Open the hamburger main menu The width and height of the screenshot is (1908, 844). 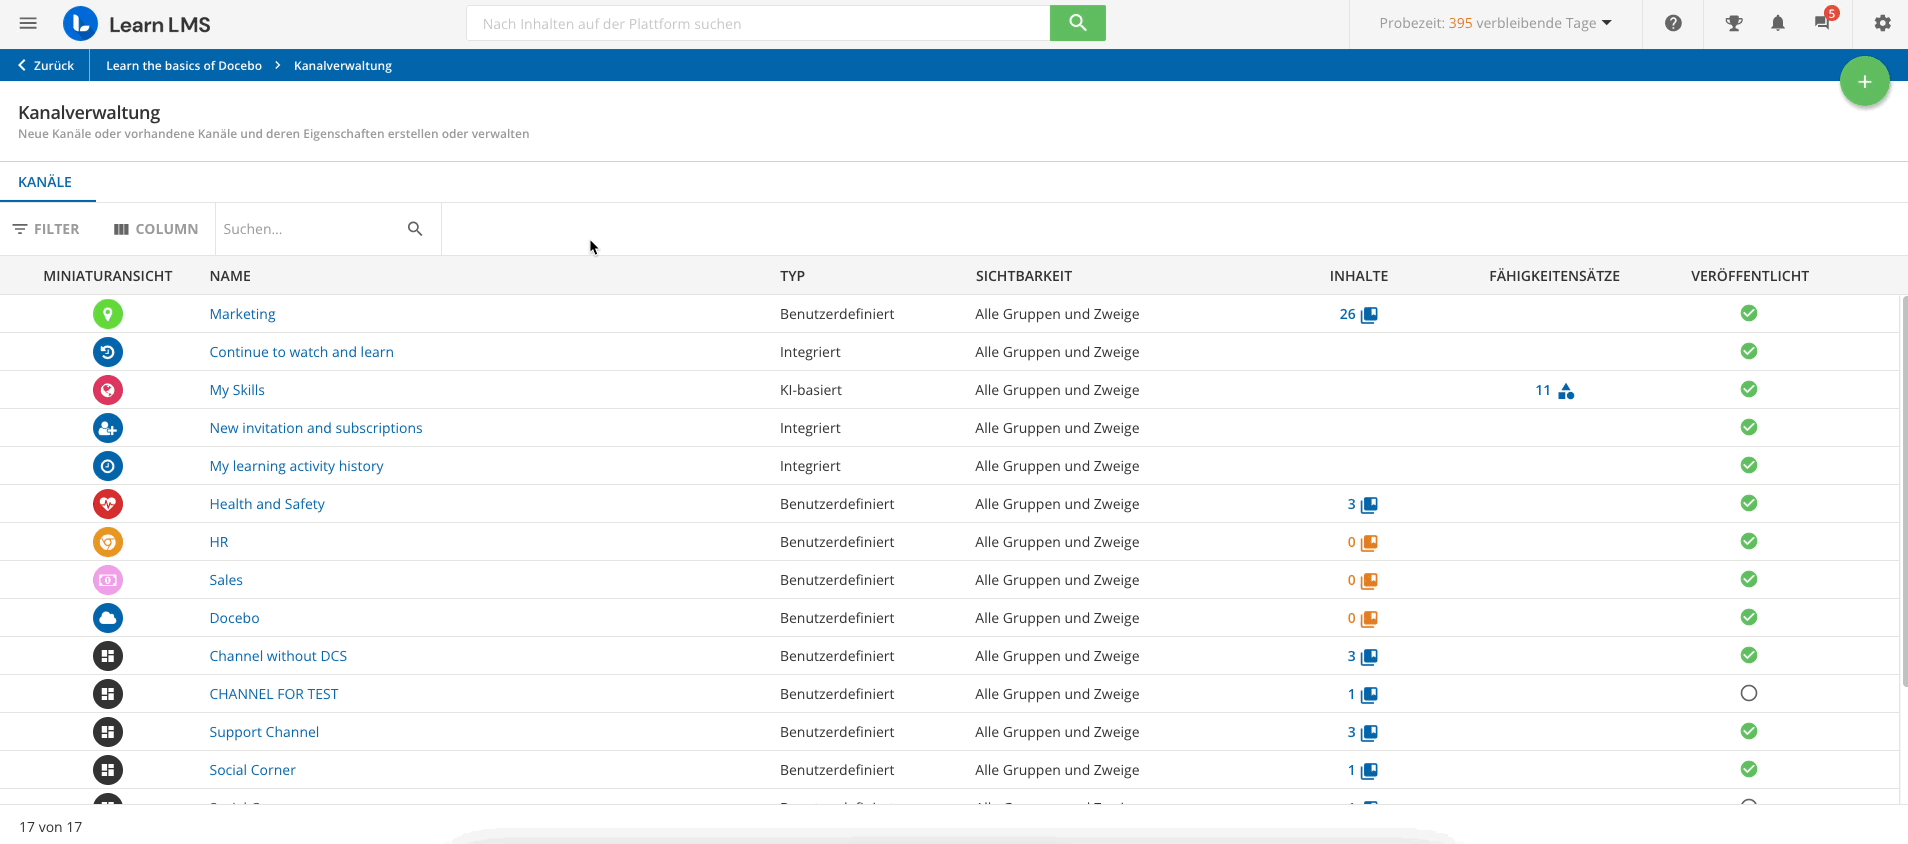tap(28, 24)
